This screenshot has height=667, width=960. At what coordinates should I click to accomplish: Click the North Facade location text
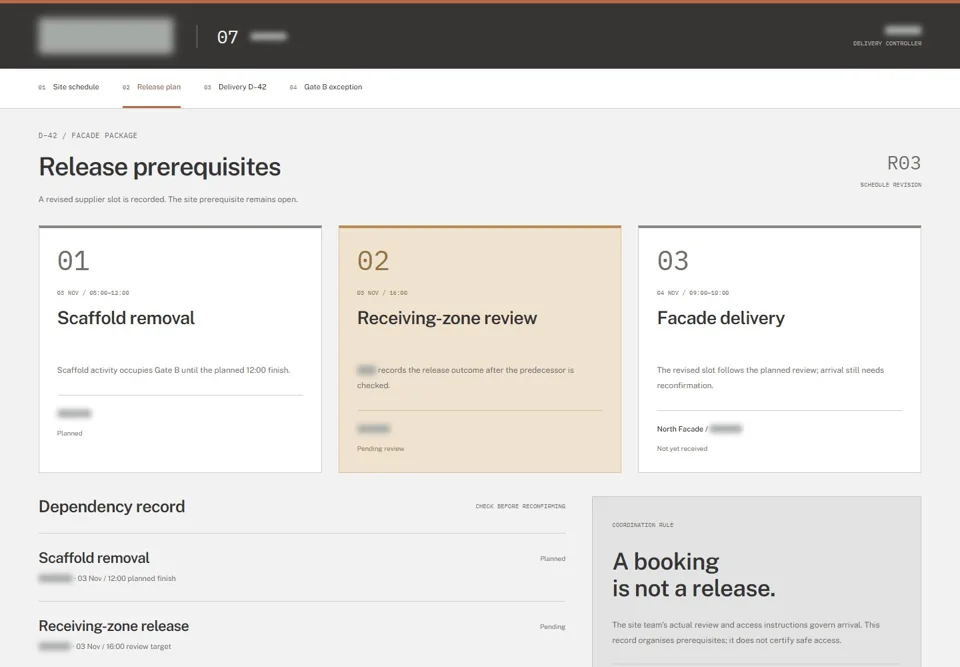pyautogui.click(x=680, y=429)
